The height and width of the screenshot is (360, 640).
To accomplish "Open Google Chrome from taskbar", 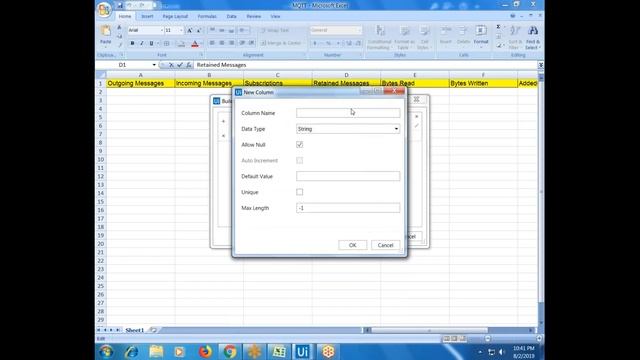I will (229, 351).
